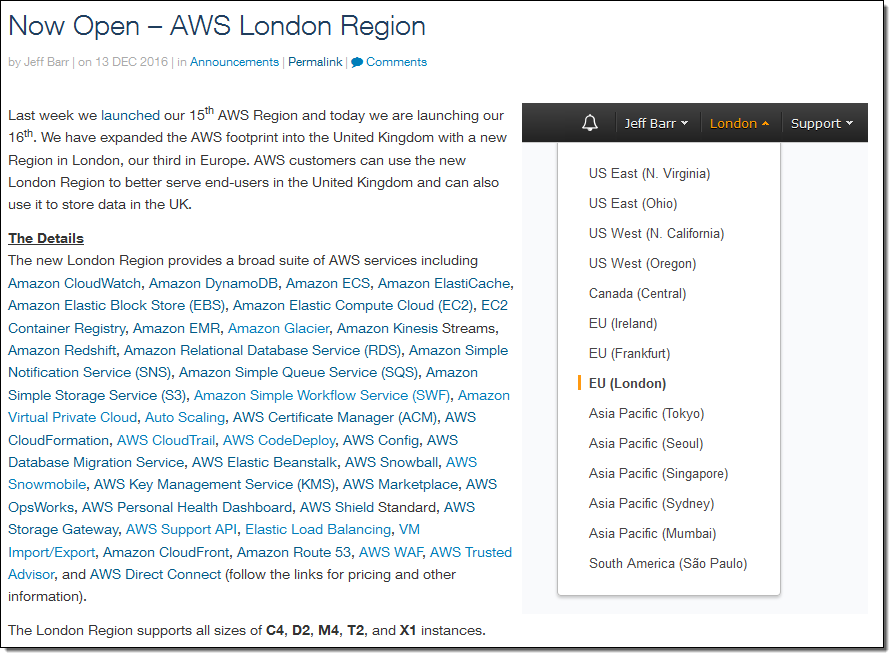The height and width of the screenshot is (658, 894).
Task: Open the Amazon Simple Storage Service (S3) link
Action: pyautogui.click(x=243, y=384)
